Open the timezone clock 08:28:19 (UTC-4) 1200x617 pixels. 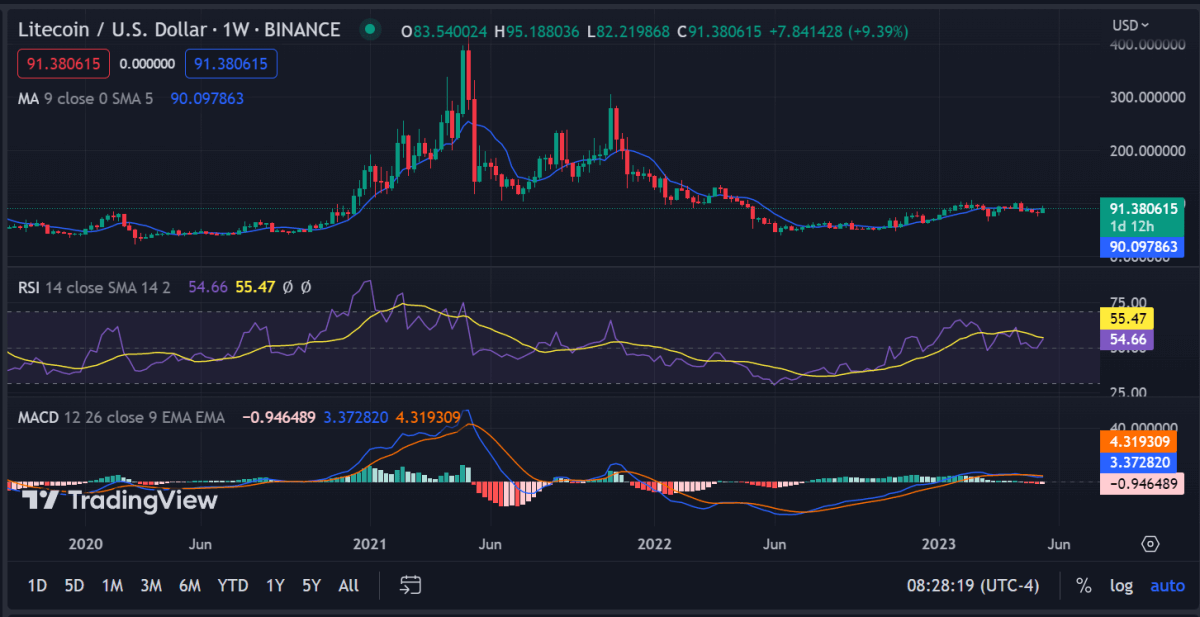(x=974, y=586)
